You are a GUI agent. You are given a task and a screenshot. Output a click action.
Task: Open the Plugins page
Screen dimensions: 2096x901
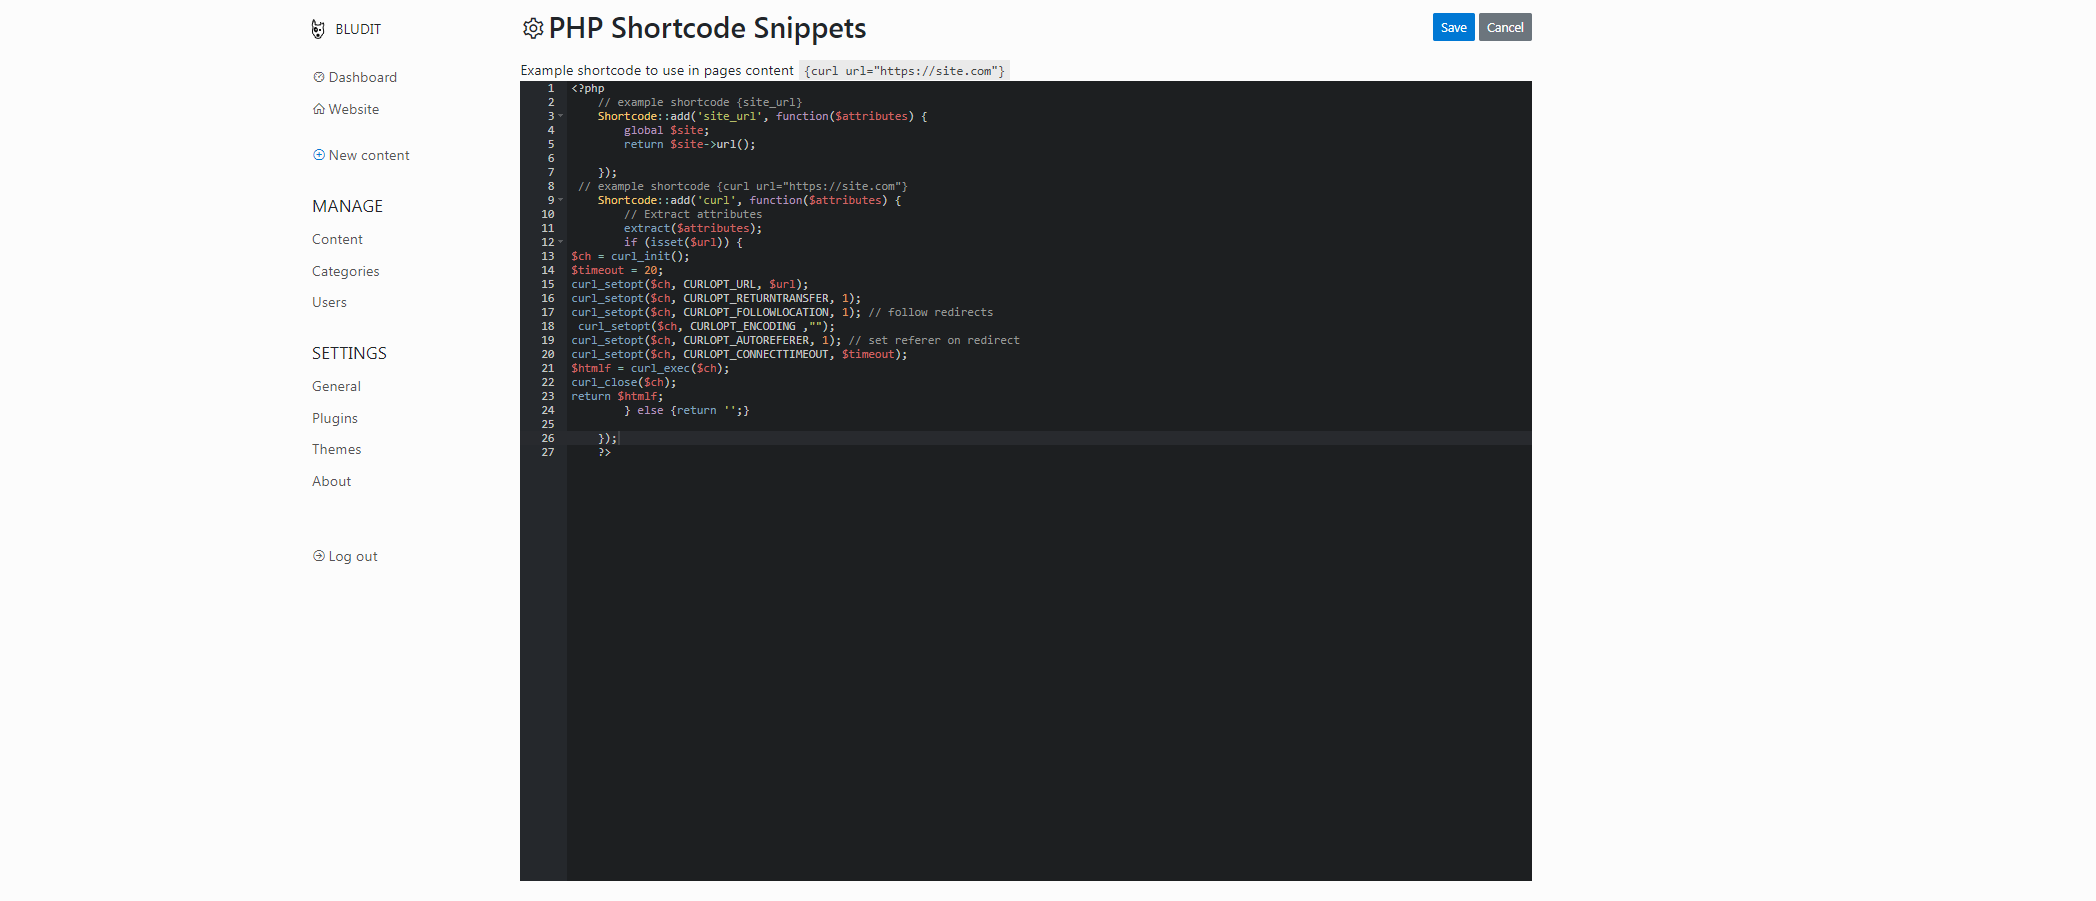point(334,418)
